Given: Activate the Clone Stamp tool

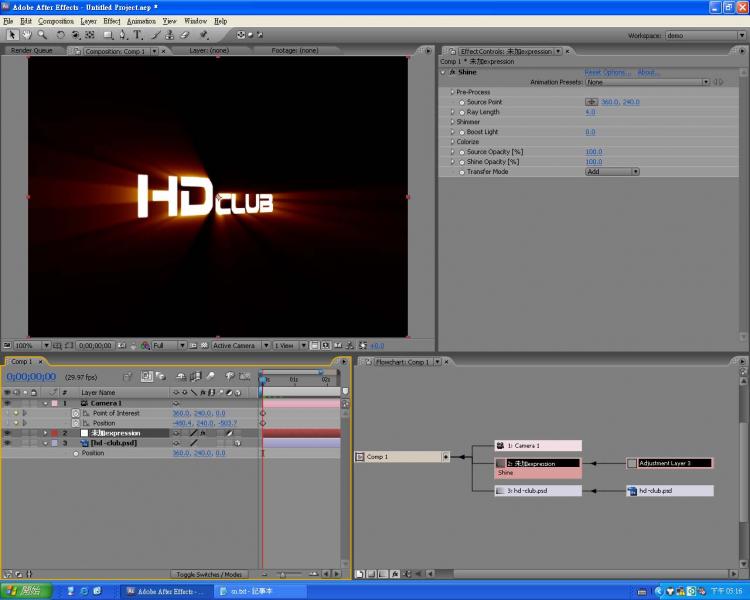Looking at the screenshot, I should (171, 34).
